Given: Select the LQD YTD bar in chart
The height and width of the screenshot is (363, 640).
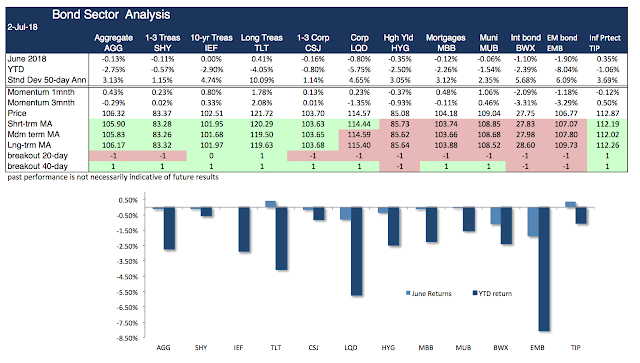Looking at the screenshot, I should [x=356, y=251].
